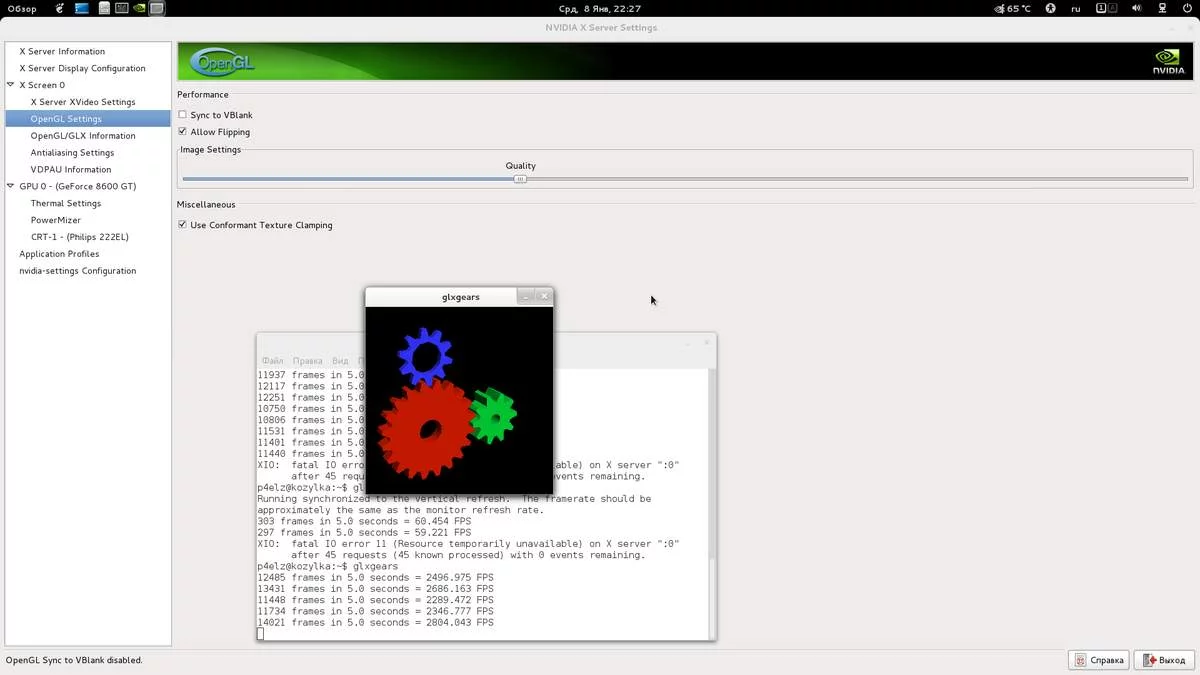
Task: Click the Performance section label
Action: [203, 95]
